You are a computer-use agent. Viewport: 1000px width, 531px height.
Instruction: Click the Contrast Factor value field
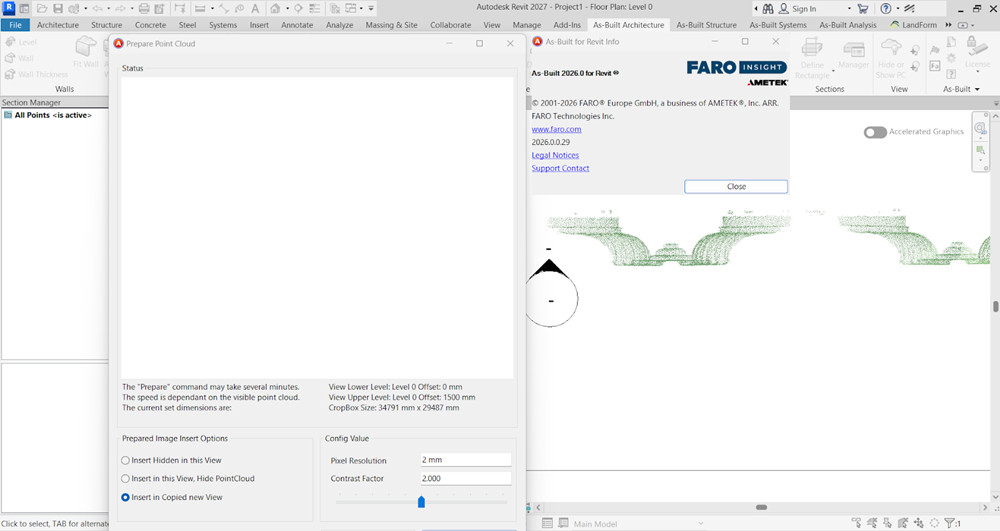(x=466, y=478)
